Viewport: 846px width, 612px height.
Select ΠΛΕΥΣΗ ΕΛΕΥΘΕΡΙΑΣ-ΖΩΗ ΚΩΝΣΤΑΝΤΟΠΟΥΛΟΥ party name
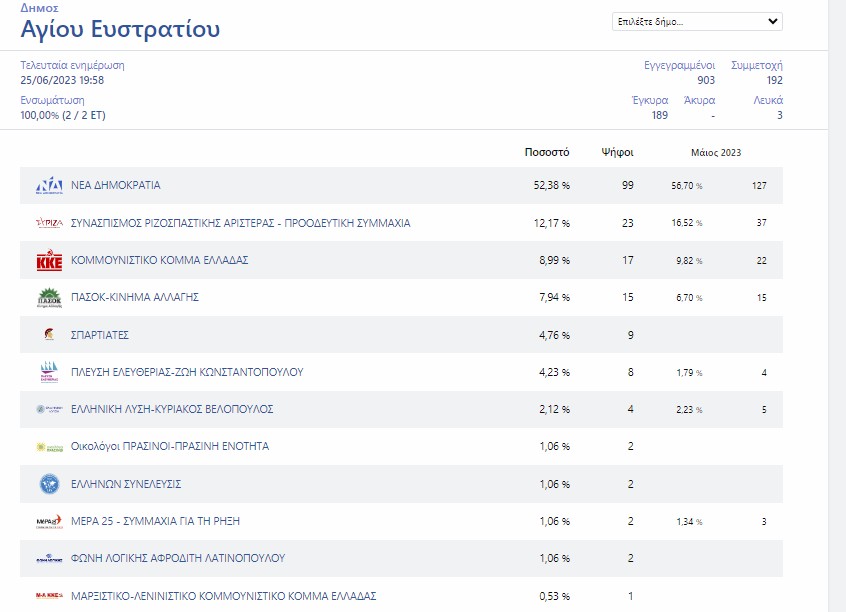(187, 372)
